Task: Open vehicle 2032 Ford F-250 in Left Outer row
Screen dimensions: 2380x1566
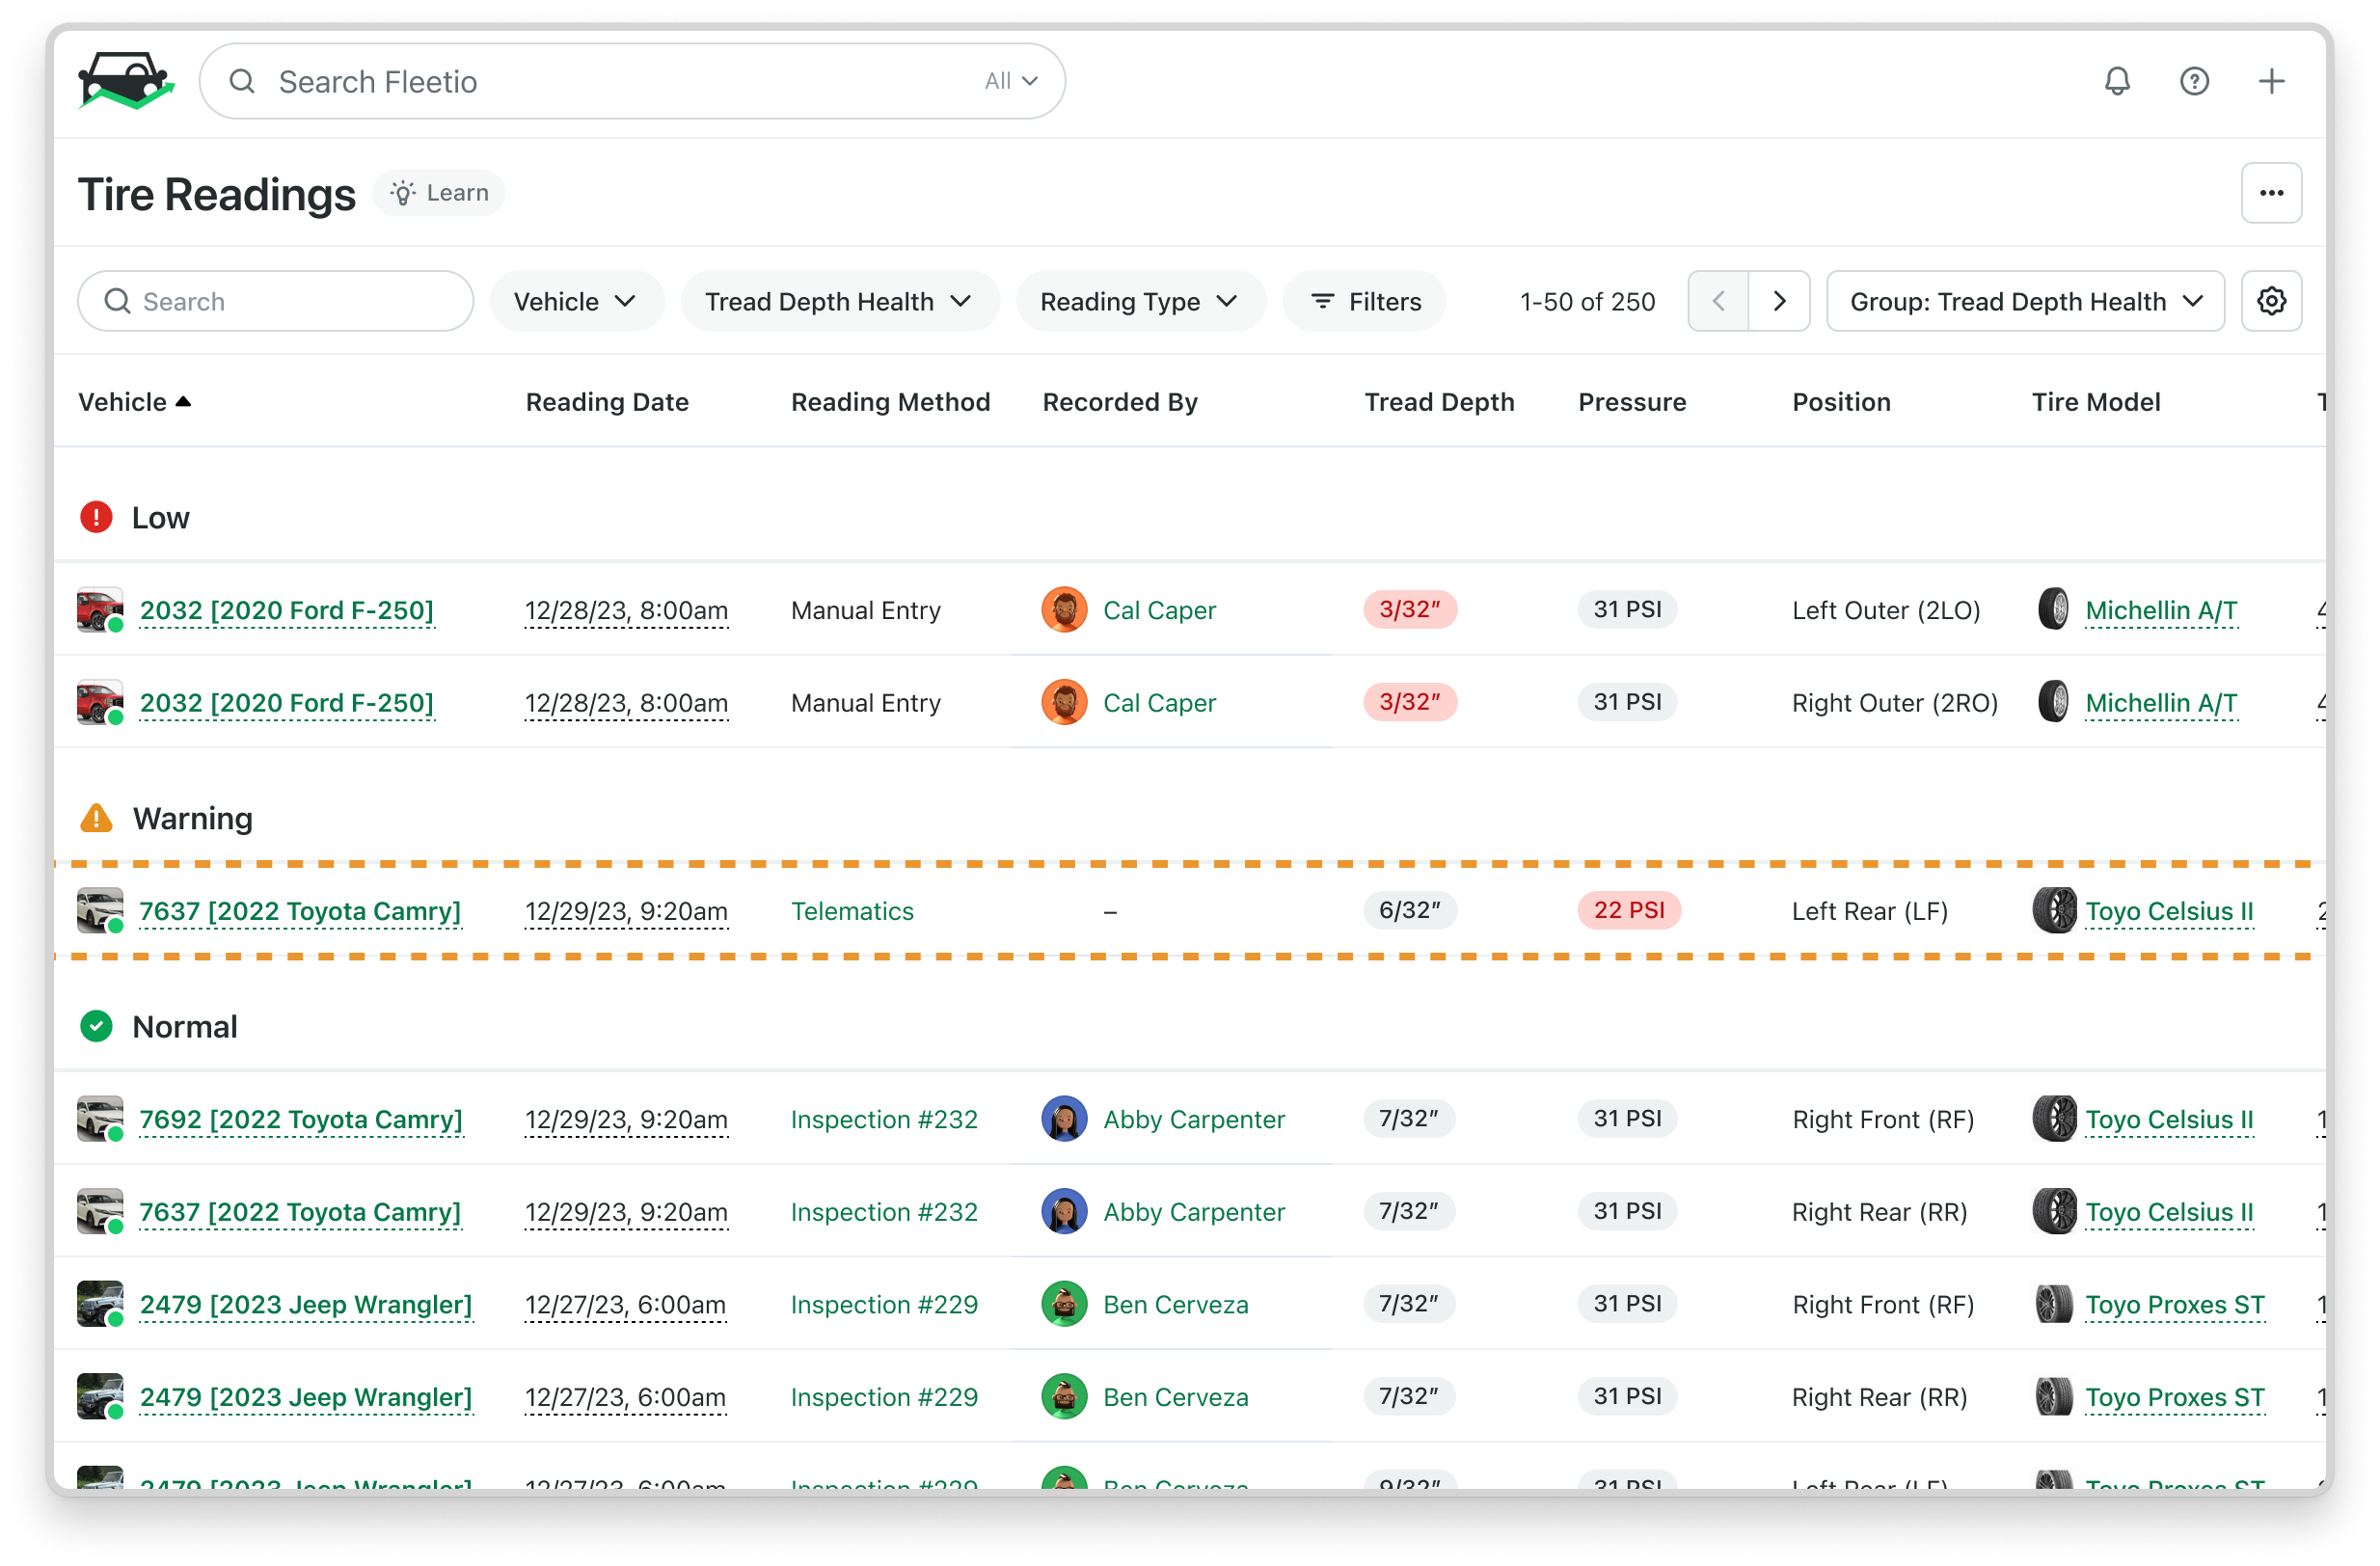Action: [x=287, y=610]
